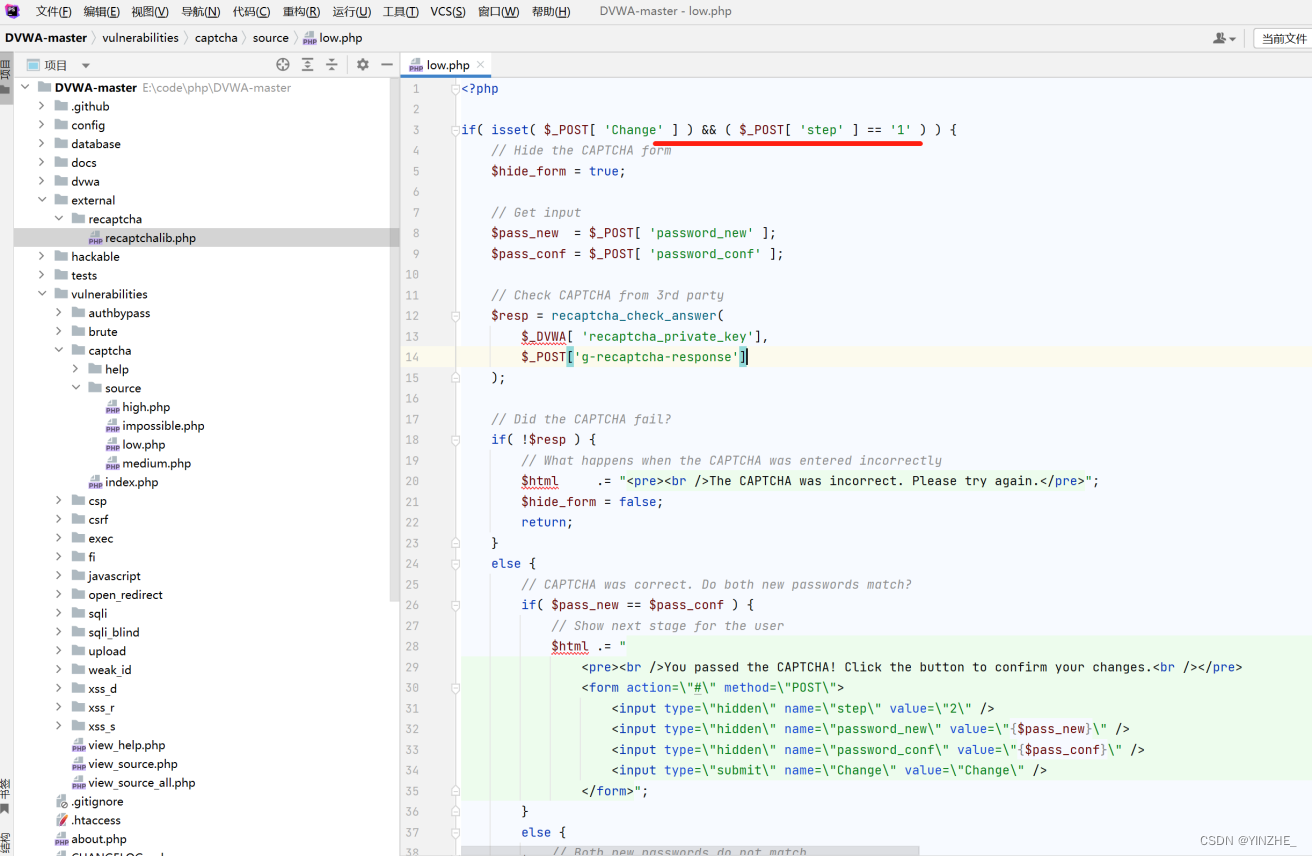Select view_source_all.php in project tree
Screen dimensions: 1312x856
tap(141, 783)
